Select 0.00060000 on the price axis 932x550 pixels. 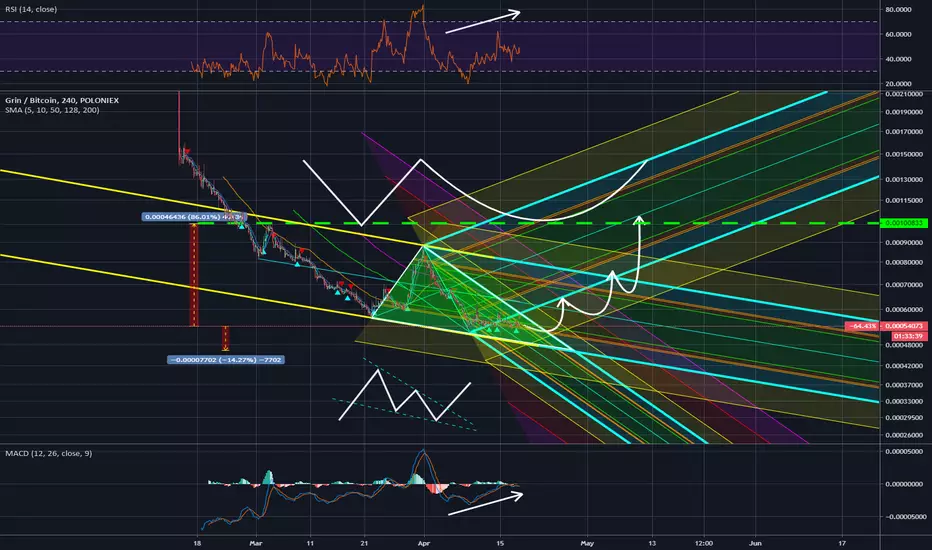(904, 310)
